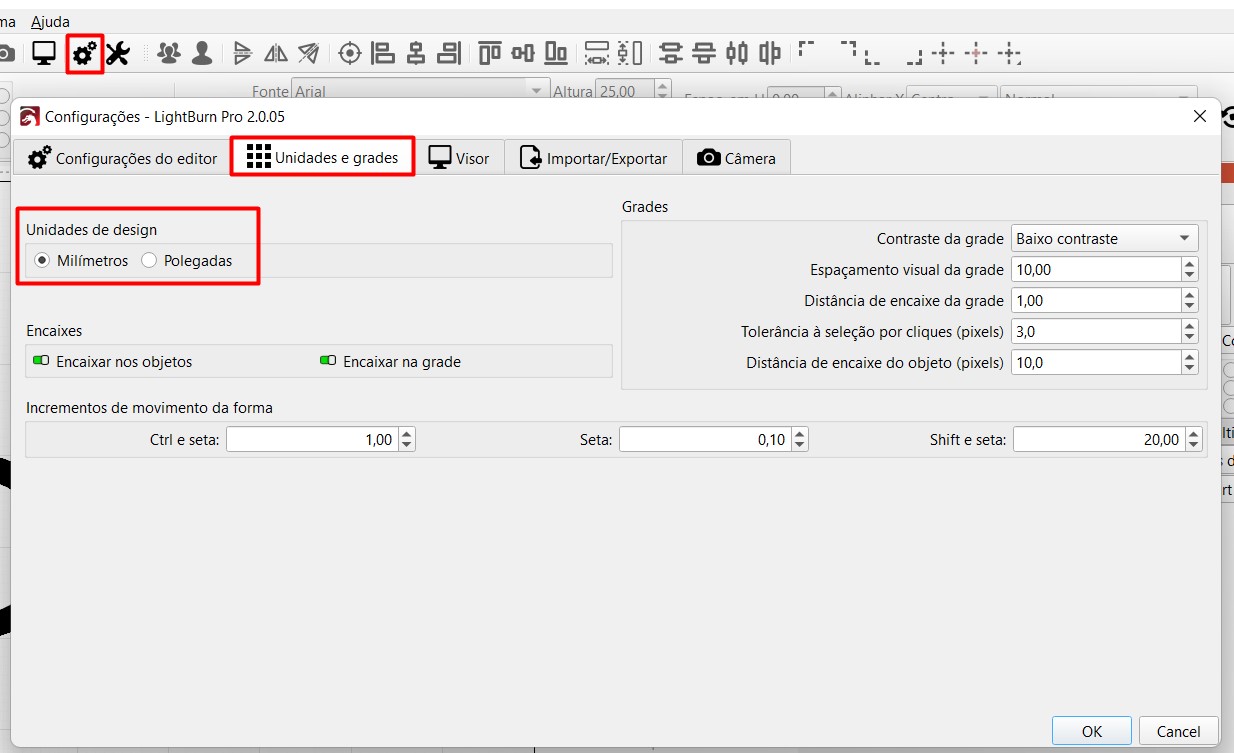Click the OK button
Screen dimensions: 1234x753
[x=1092, y=731]
